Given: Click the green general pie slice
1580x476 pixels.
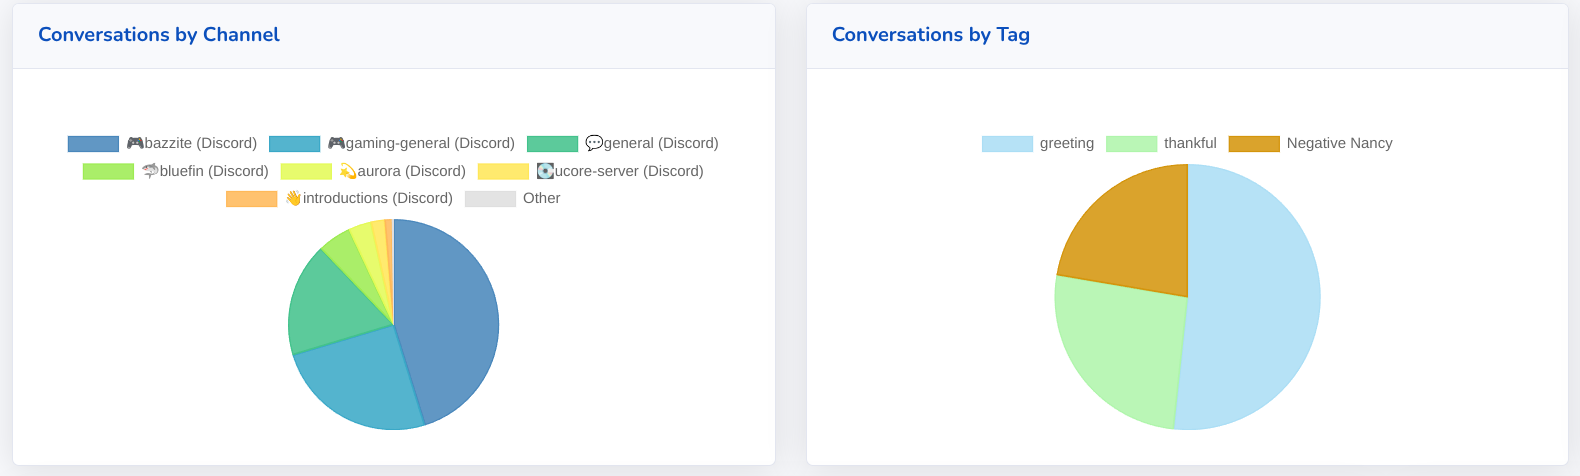Looking at the screenshot, I should pyautogui.click(x=330, y=300).
